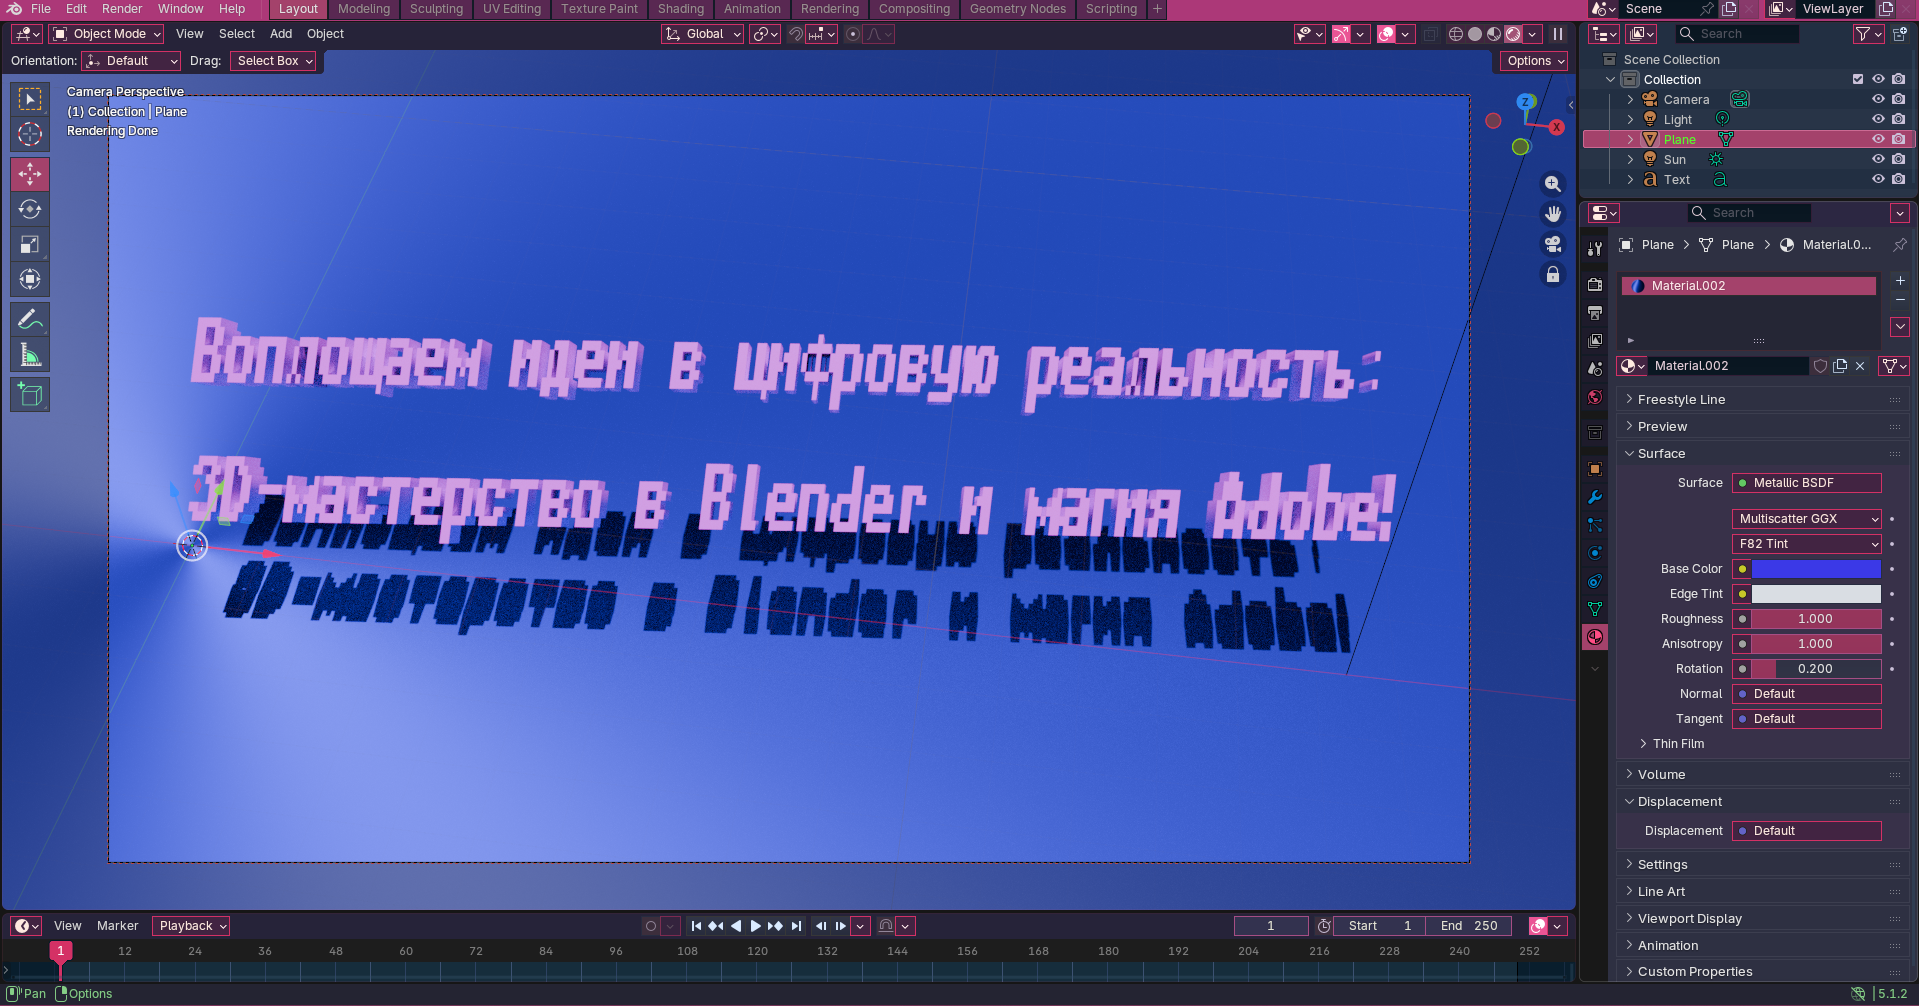Click the Options button in viewport header

[1533, 61]
